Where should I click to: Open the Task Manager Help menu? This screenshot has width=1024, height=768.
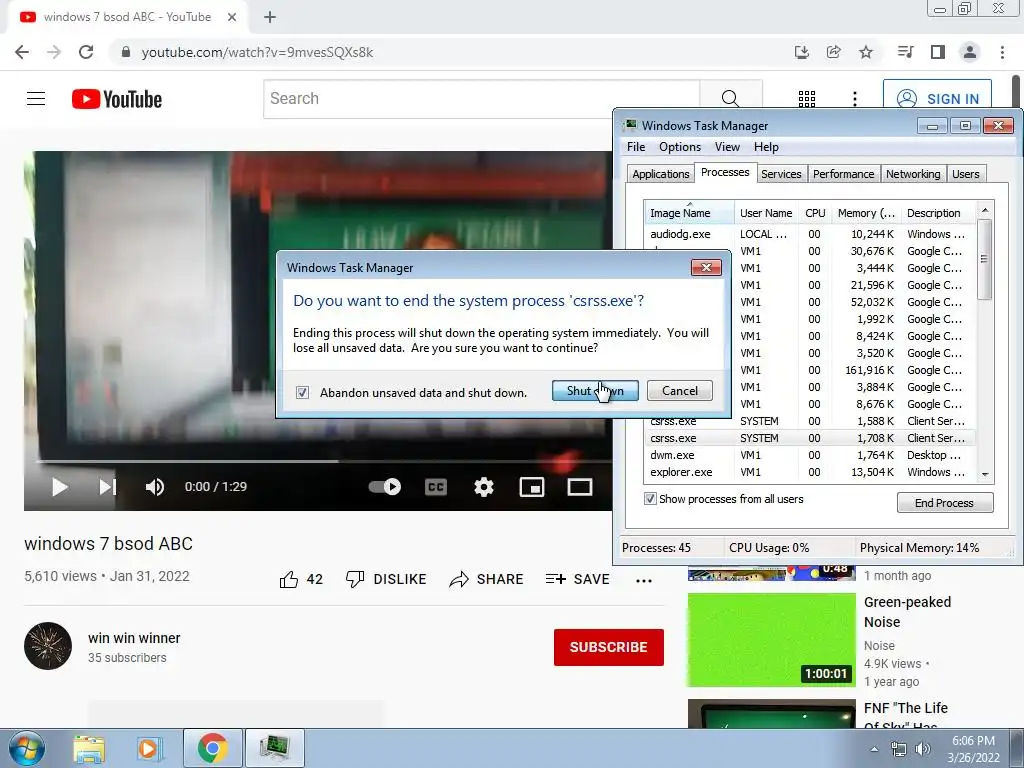click(x=766, y=147)
